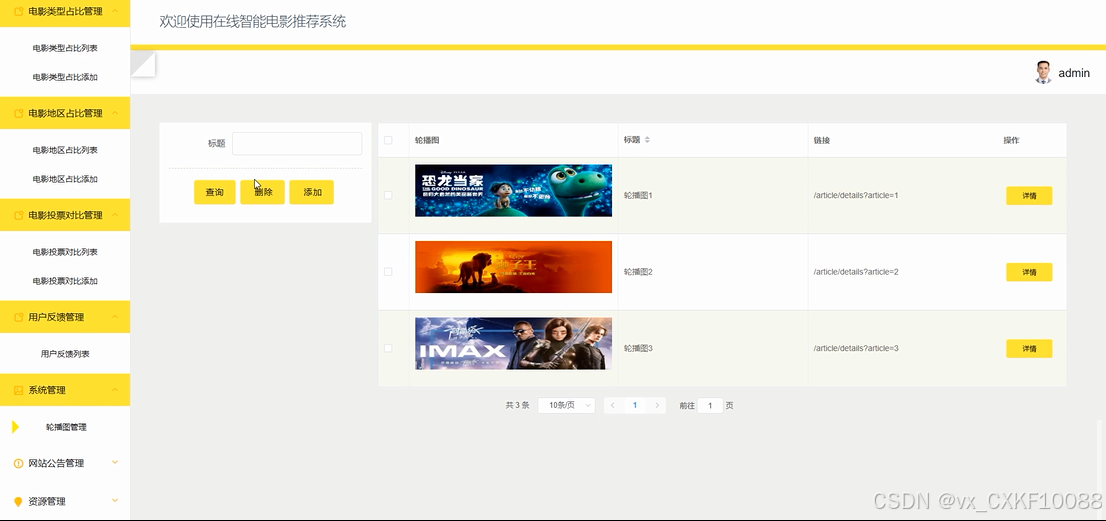Click the 电影地区占比管理 folder icon
The image size is (1106, 521).
tap(19, 113)
